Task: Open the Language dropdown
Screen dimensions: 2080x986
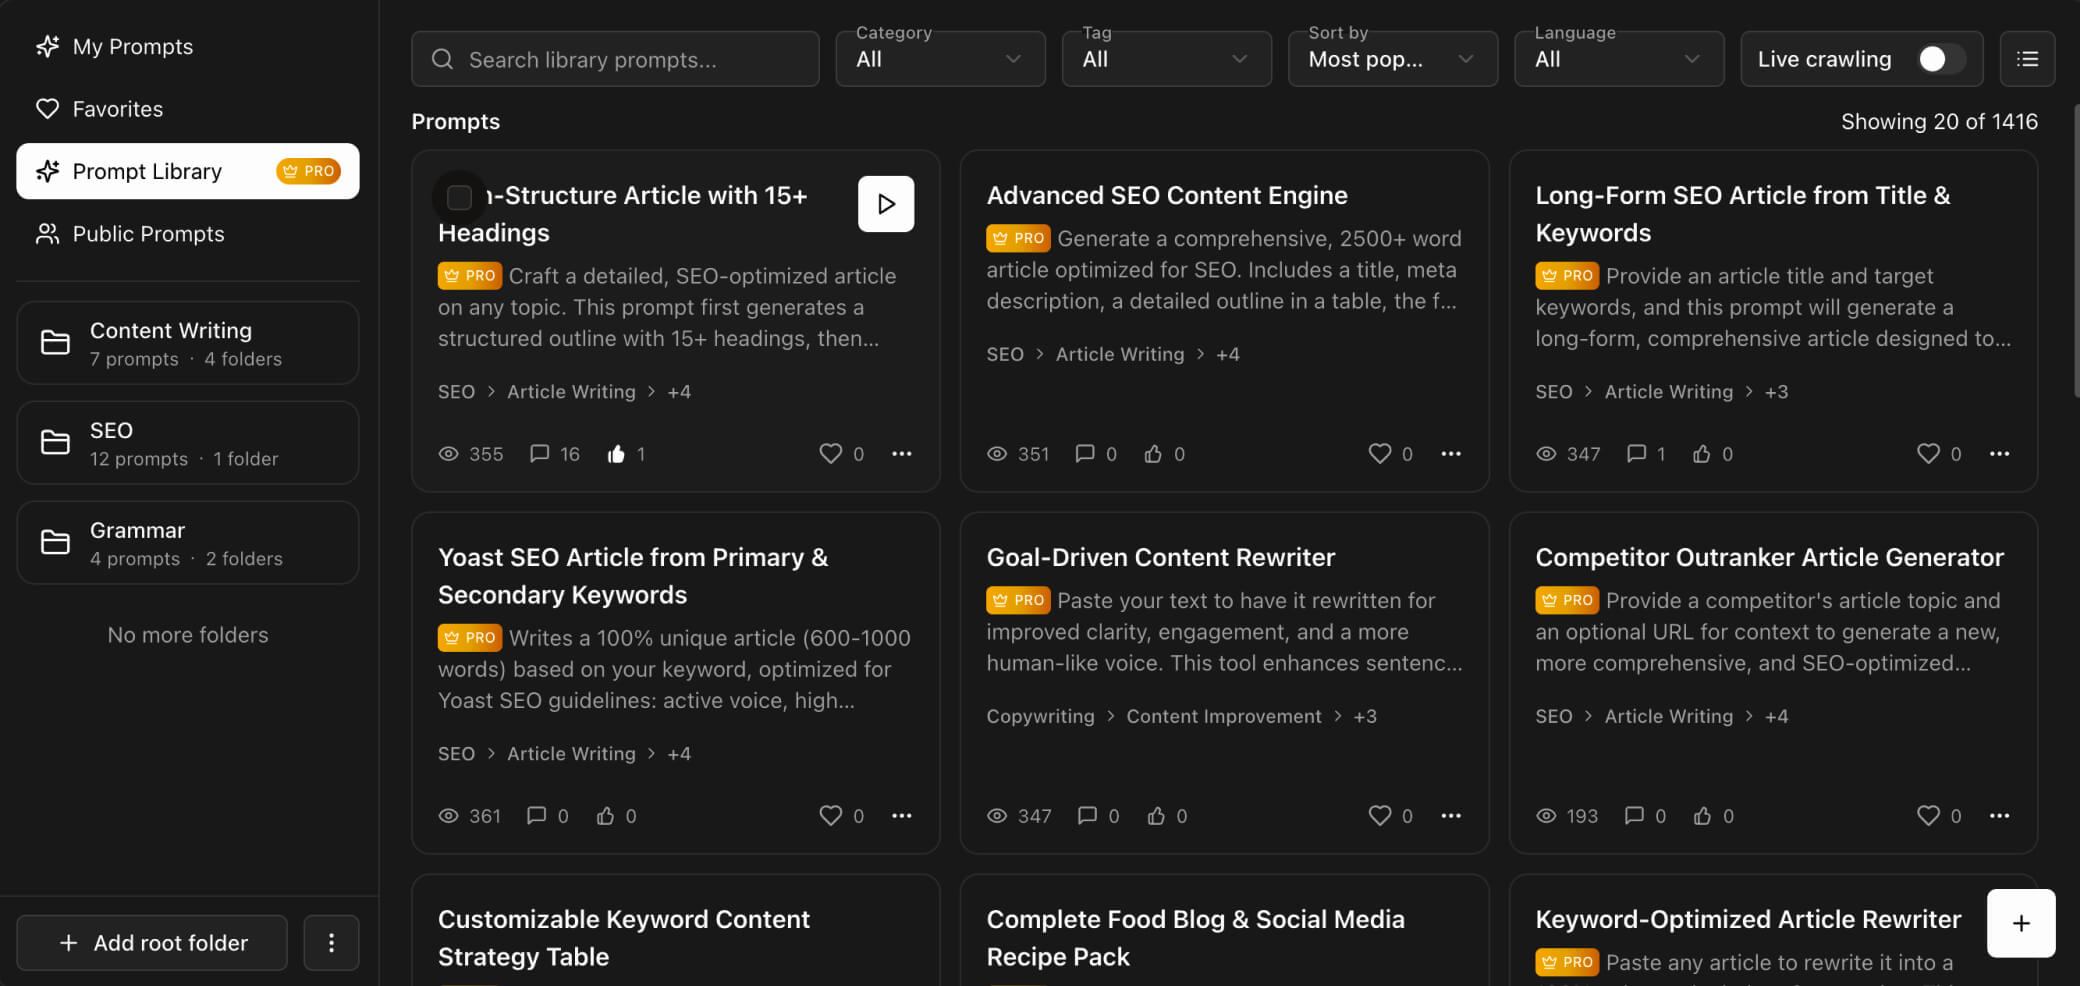Action: click(x=1619, y=59)
